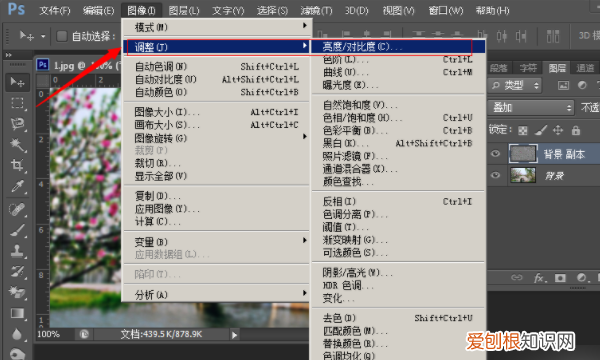Filter layers by pixel layer icon

[x=563, y=85]
